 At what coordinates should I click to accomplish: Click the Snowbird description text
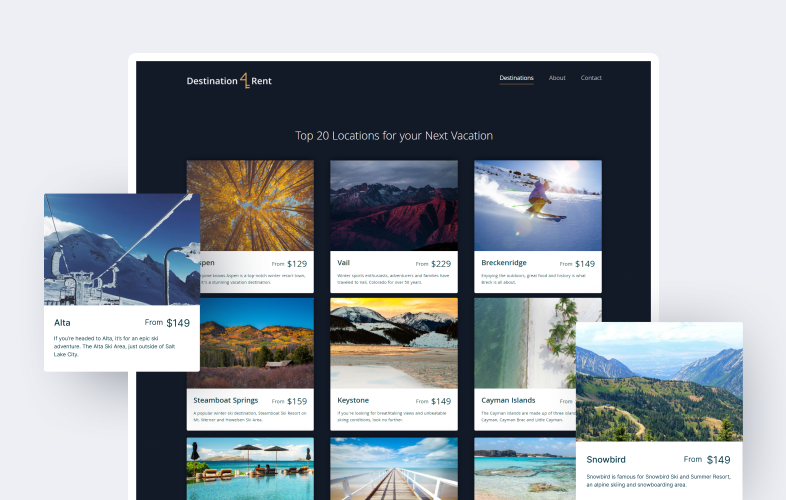coord(659,480)
